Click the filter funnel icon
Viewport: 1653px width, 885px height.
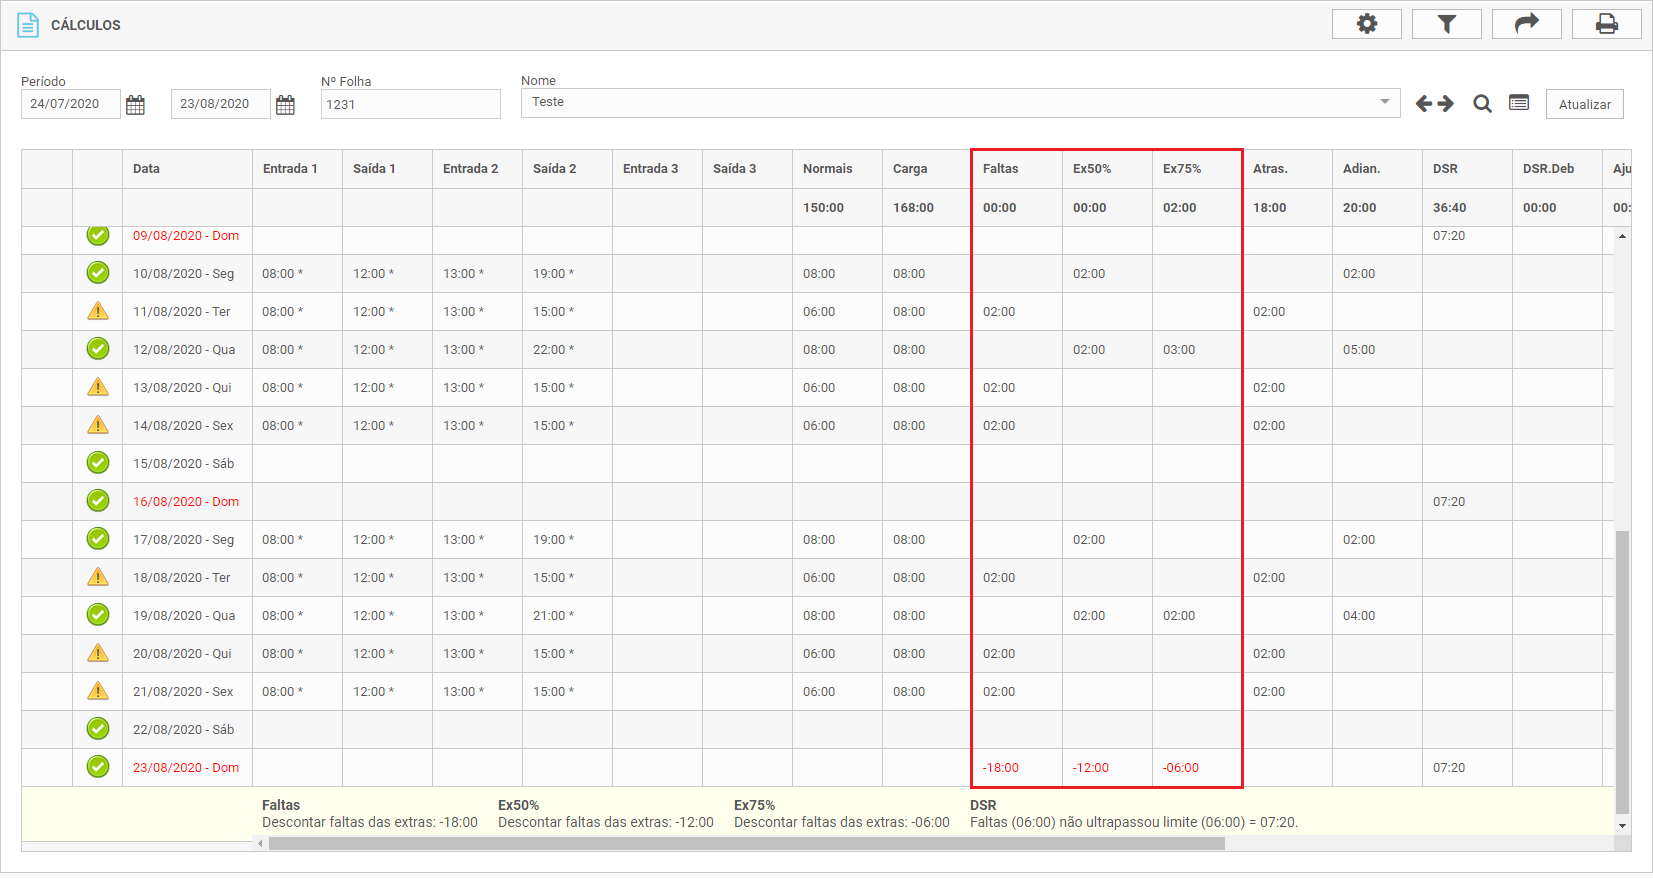1446,24
